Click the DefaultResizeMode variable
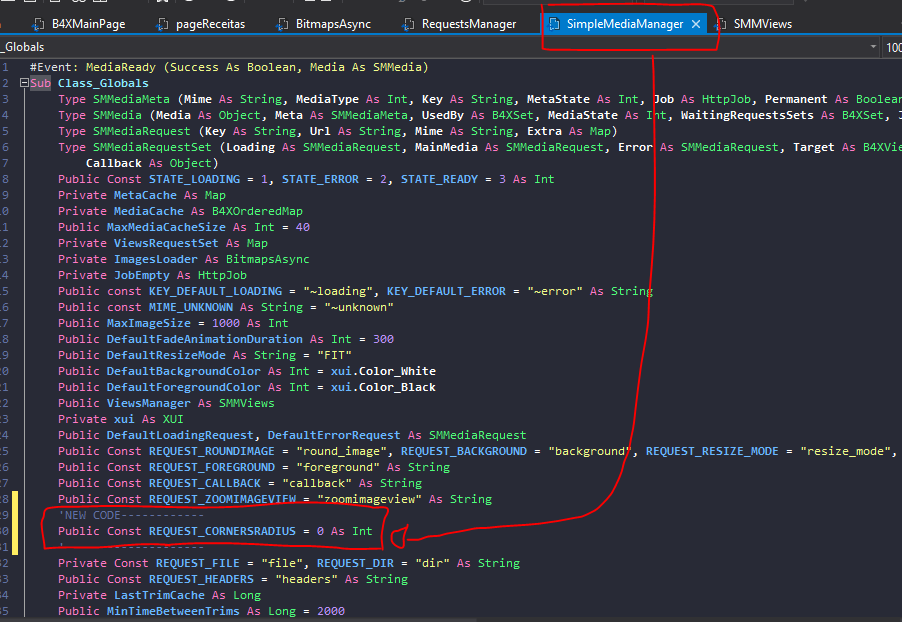Screen dimensions: 902x622 pos(166,356)
